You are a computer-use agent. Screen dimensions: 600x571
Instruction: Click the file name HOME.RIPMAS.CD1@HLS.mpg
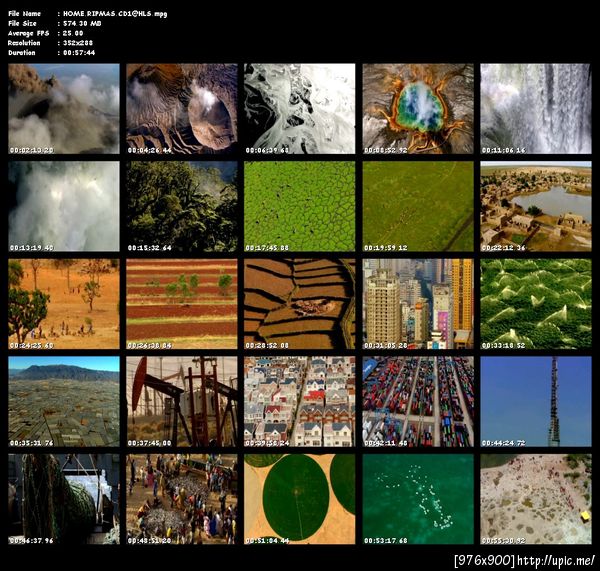(115, 14)
